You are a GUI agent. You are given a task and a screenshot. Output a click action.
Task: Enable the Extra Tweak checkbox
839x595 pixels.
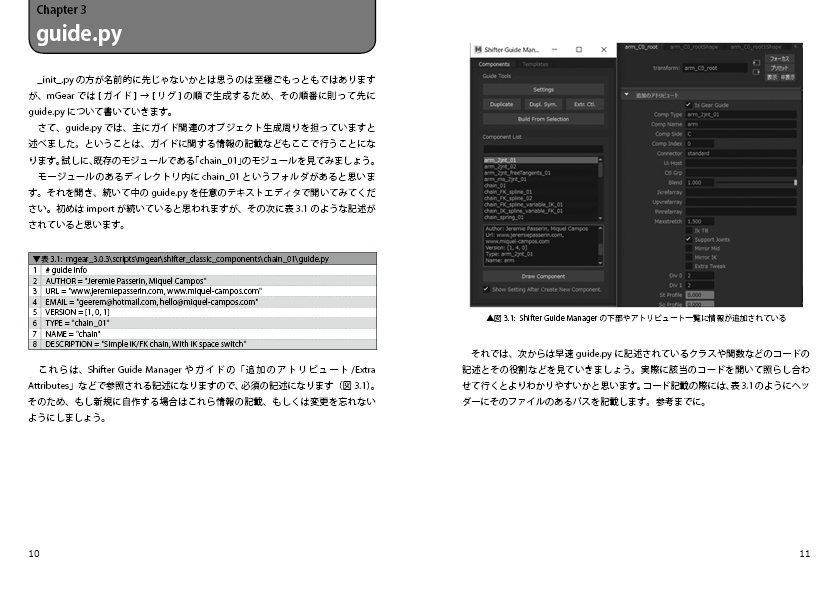689,266
